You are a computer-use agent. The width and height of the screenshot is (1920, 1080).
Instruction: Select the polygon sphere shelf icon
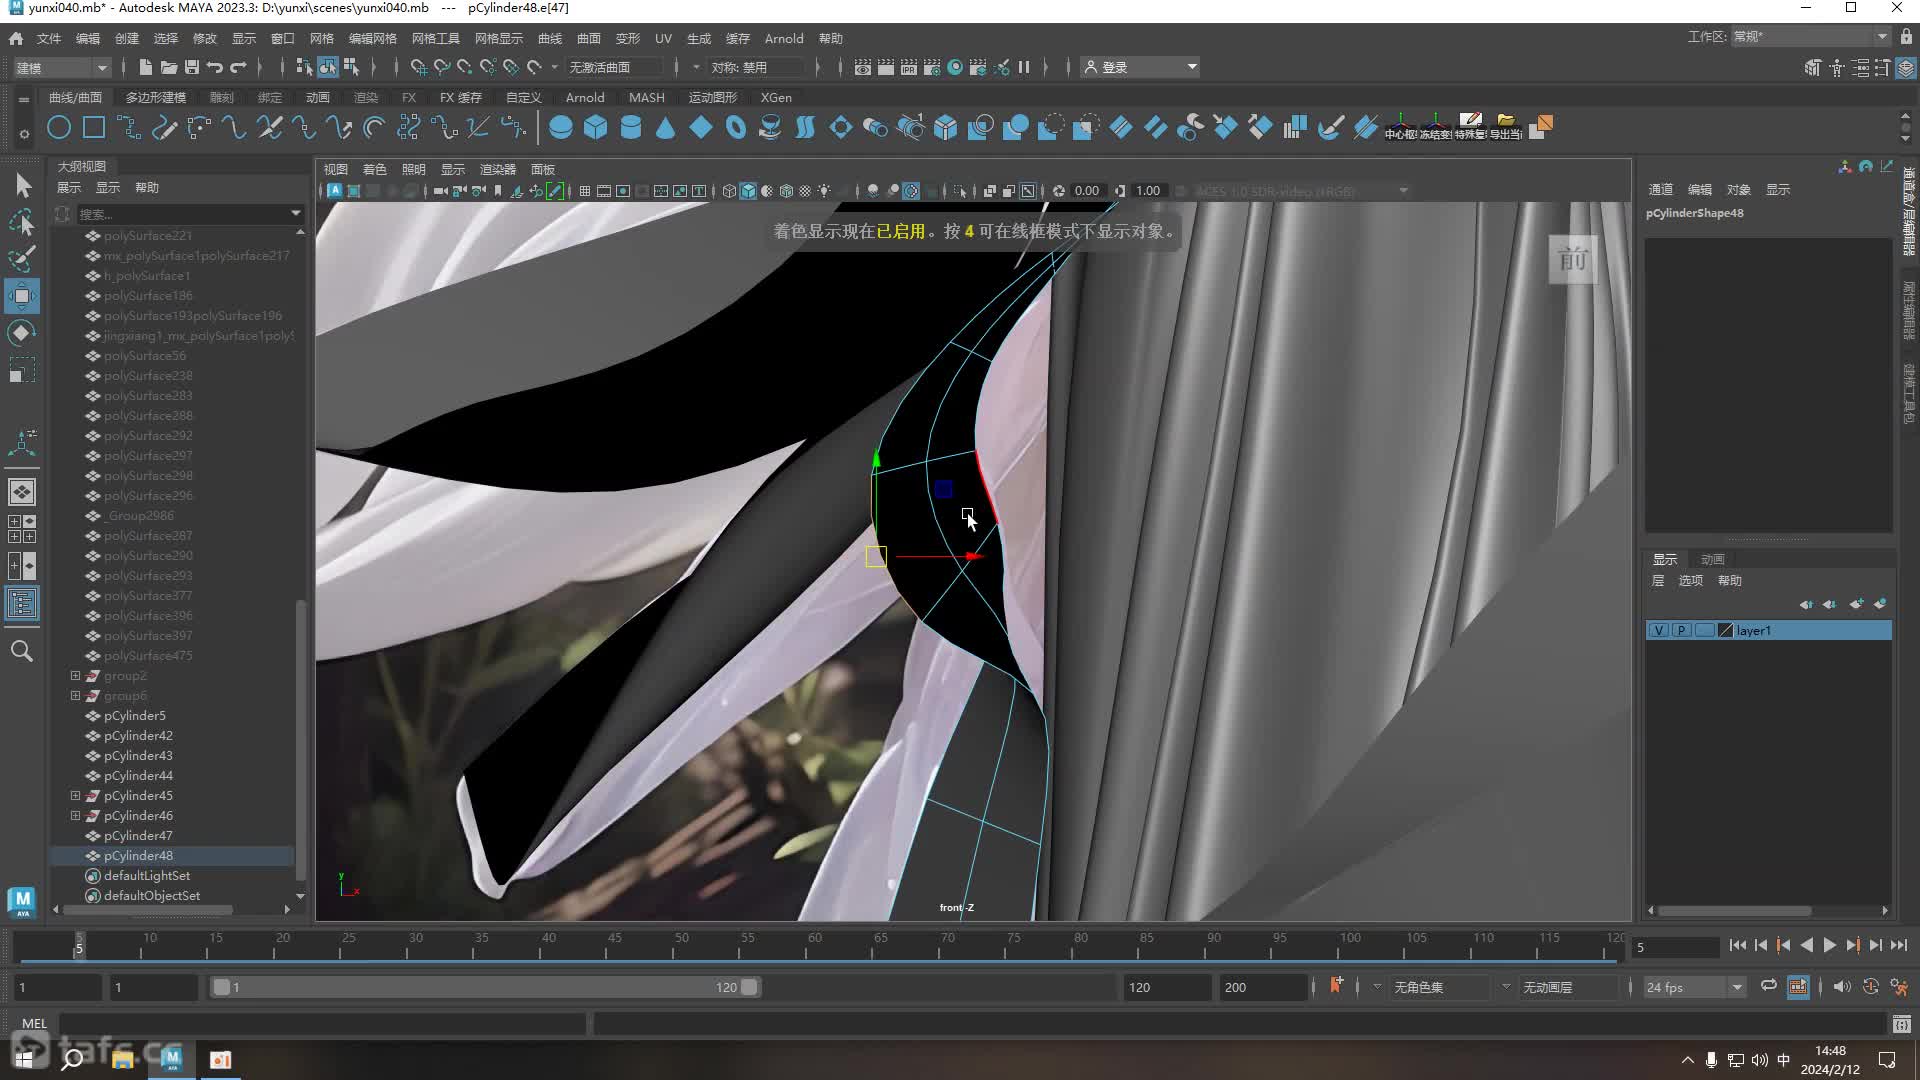tap(561, 127)
